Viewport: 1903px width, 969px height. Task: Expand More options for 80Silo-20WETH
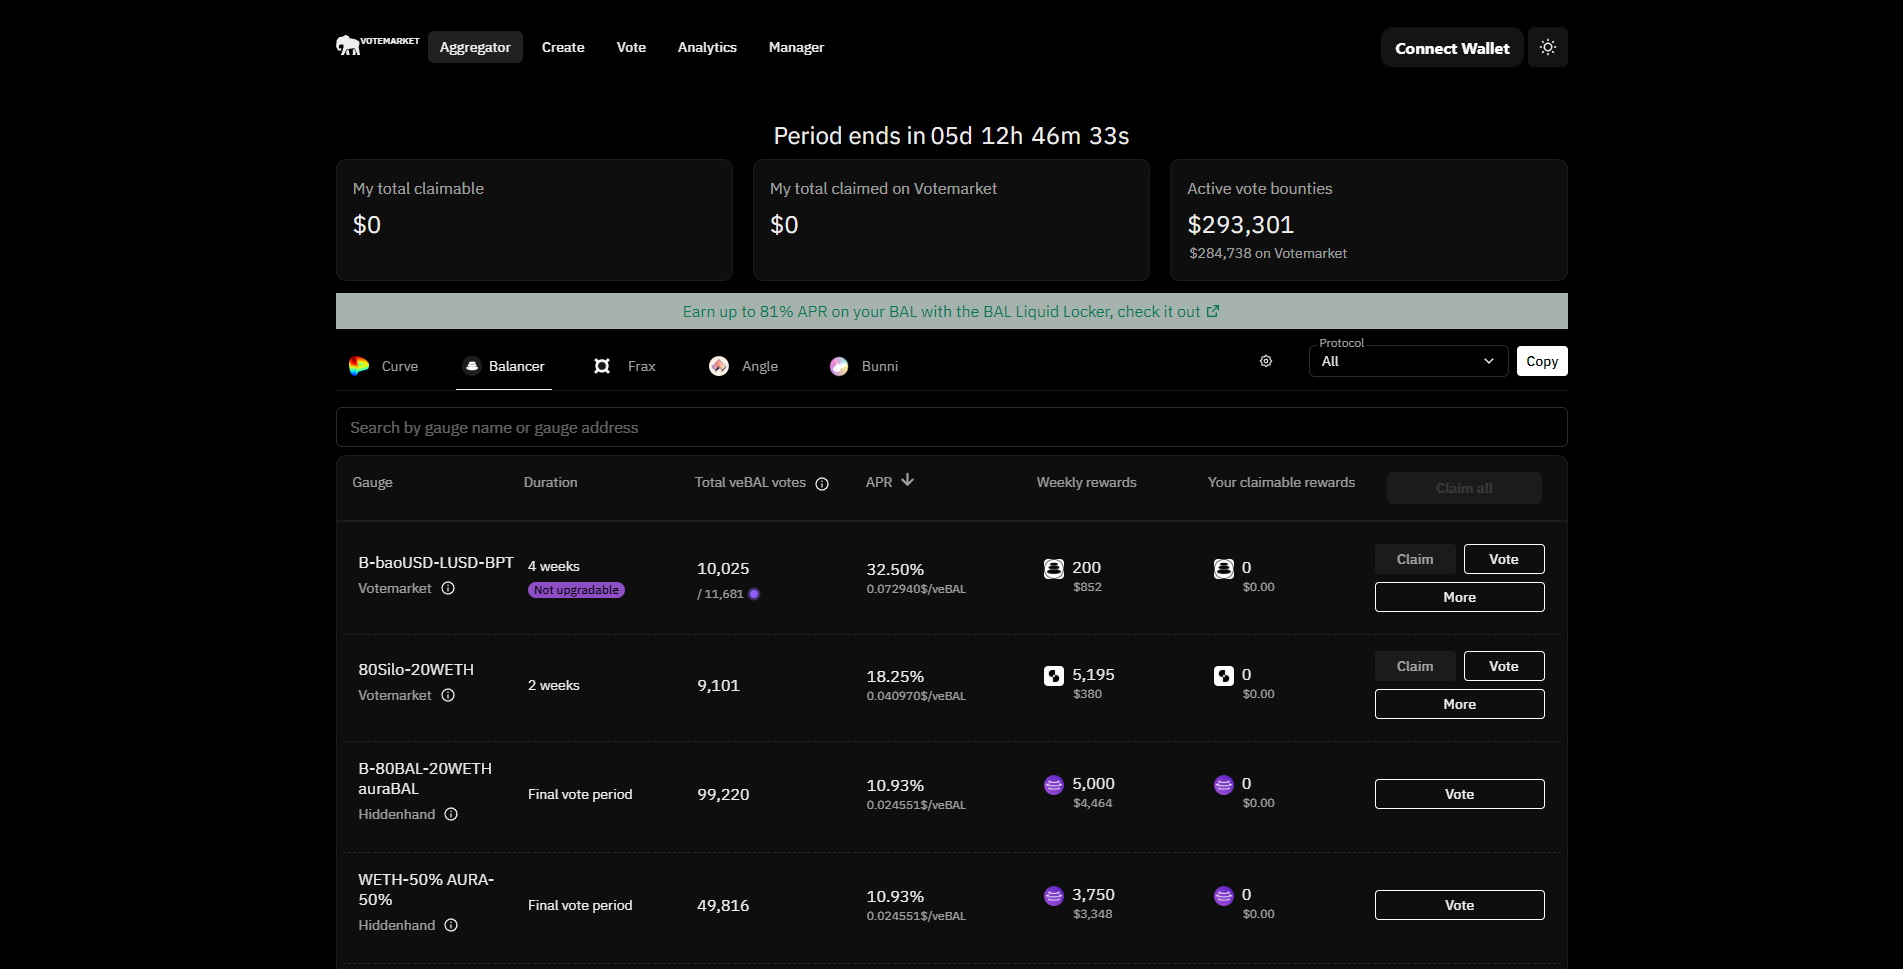(x=1459, y=704)
